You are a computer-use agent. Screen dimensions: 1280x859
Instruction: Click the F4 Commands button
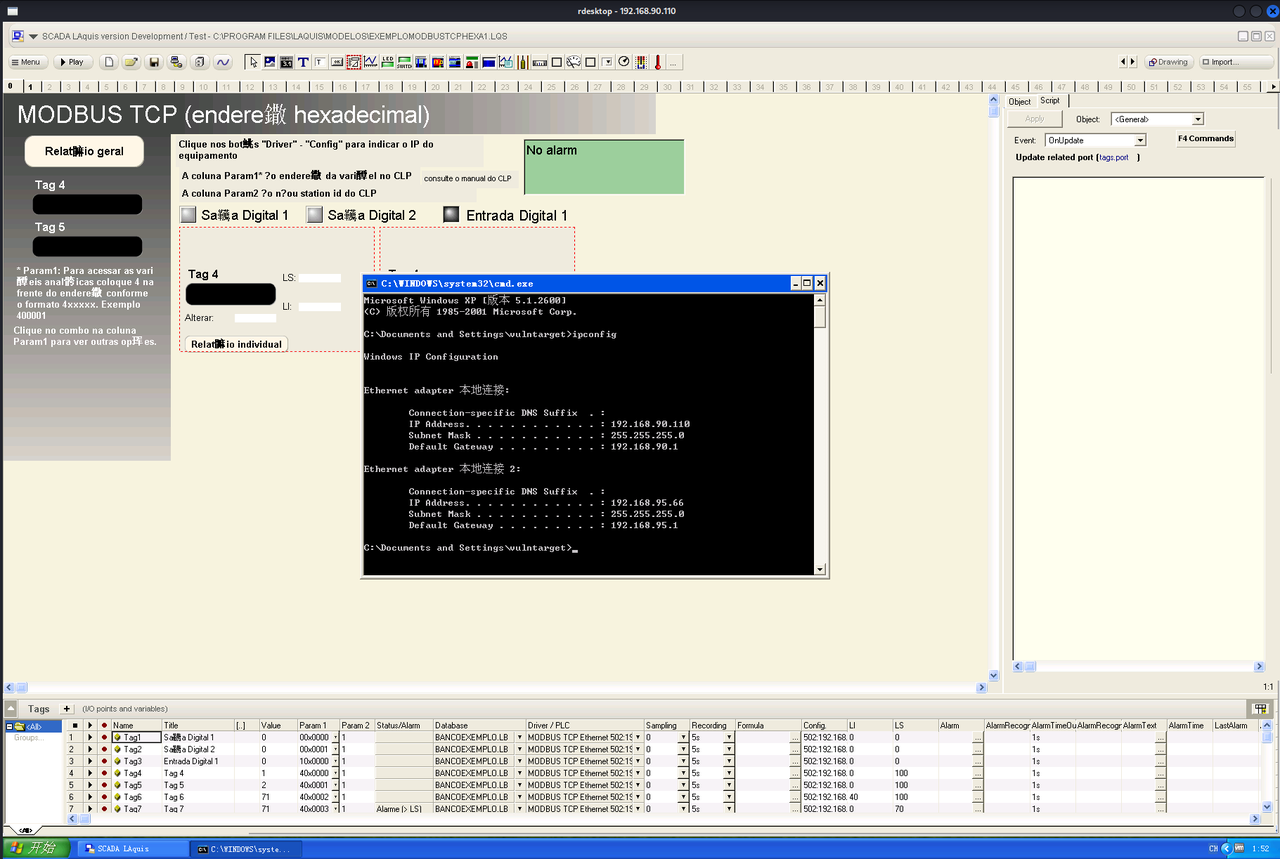tap(1205, 139)
